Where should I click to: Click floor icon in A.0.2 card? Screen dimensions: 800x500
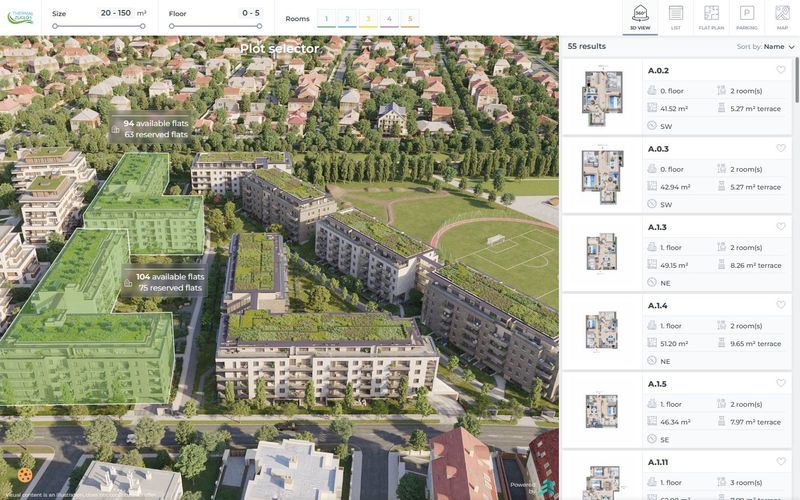click(x=652, y=90)
